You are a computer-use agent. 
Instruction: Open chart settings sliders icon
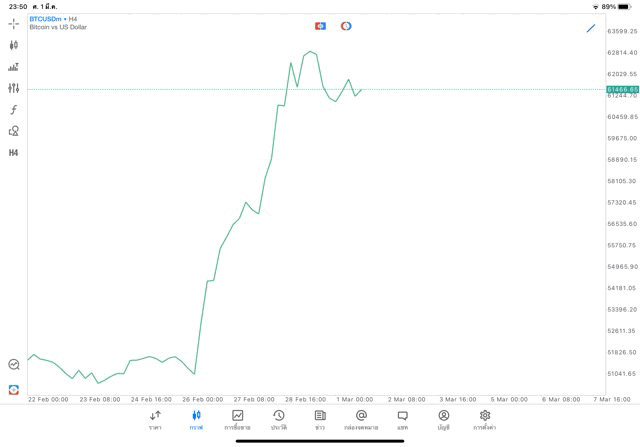pyautogui.click(x=14, y=88)
